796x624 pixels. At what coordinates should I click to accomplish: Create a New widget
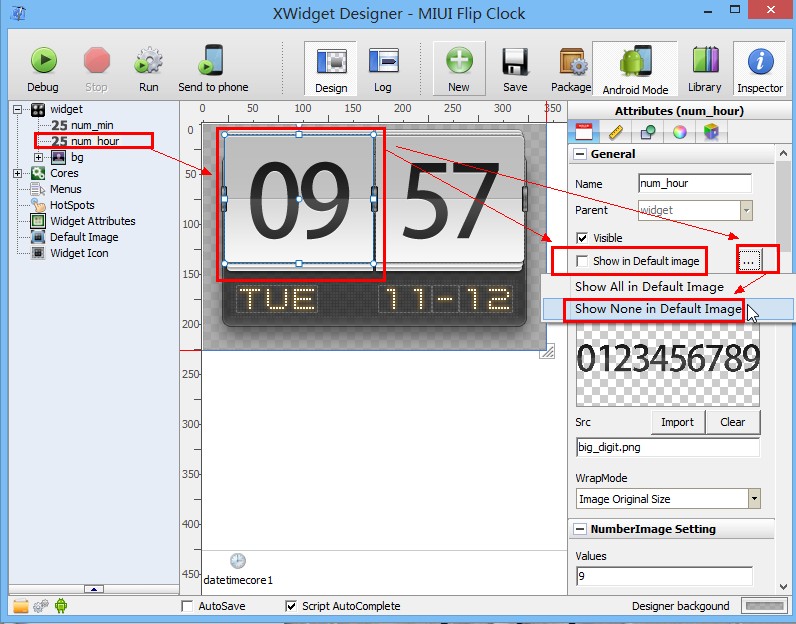(458, 69)
